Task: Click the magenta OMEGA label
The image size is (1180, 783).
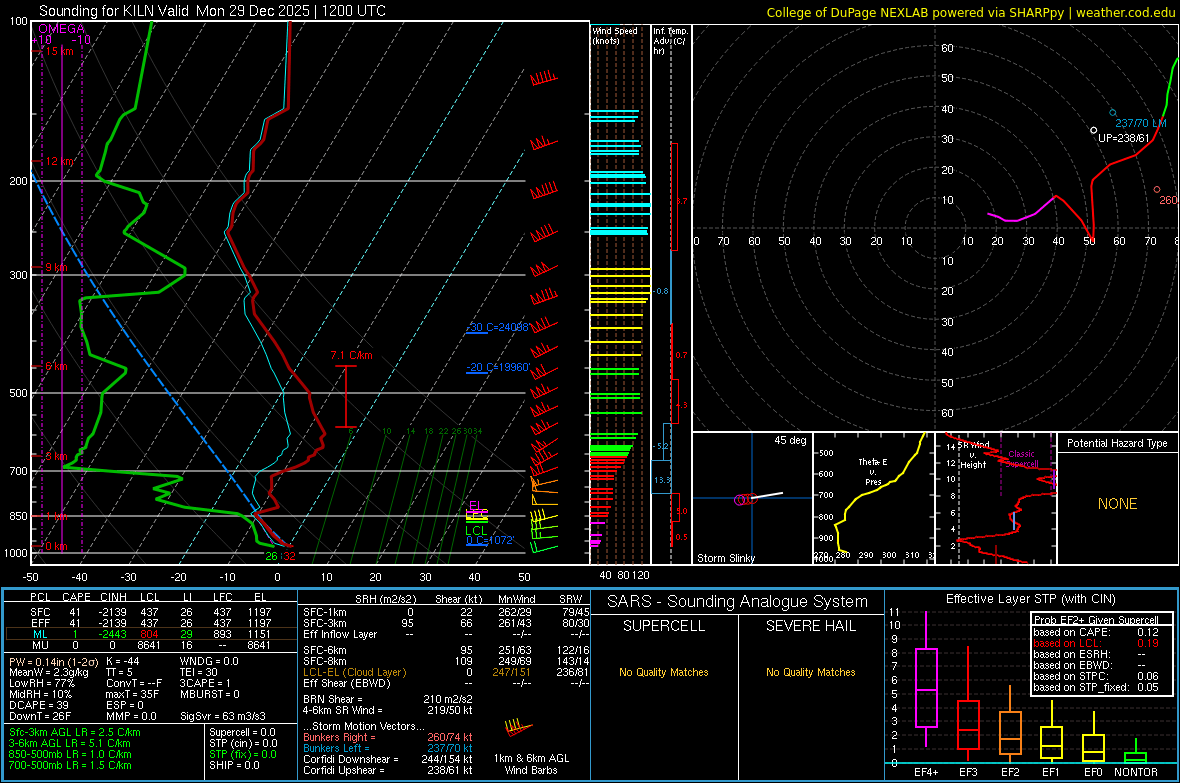Action: 62,29
